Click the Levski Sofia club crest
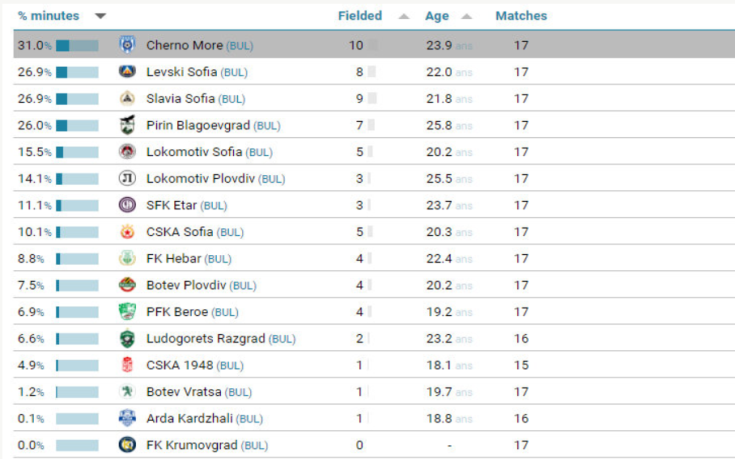The height and width of the screenshot is (459, 735). [127, 72]
